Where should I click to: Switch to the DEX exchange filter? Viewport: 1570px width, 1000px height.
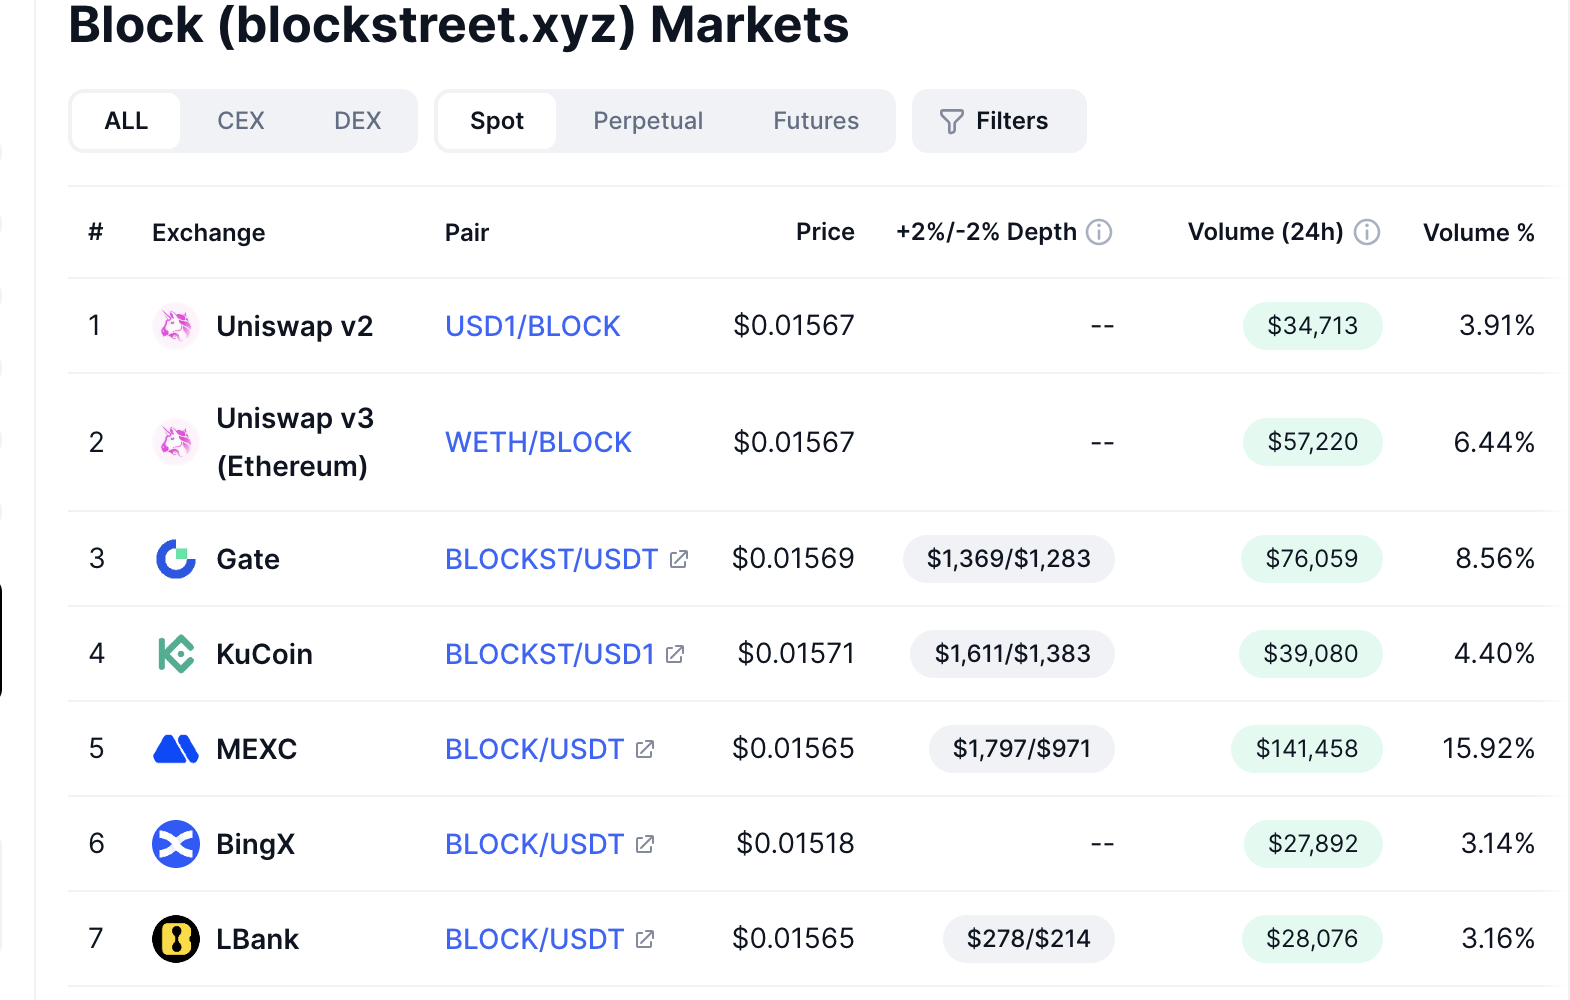(x=357, y=121)
